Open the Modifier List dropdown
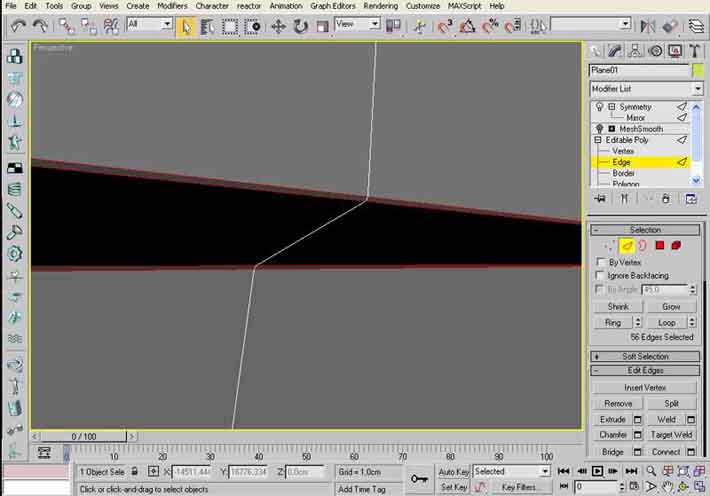 click(645, 89)
